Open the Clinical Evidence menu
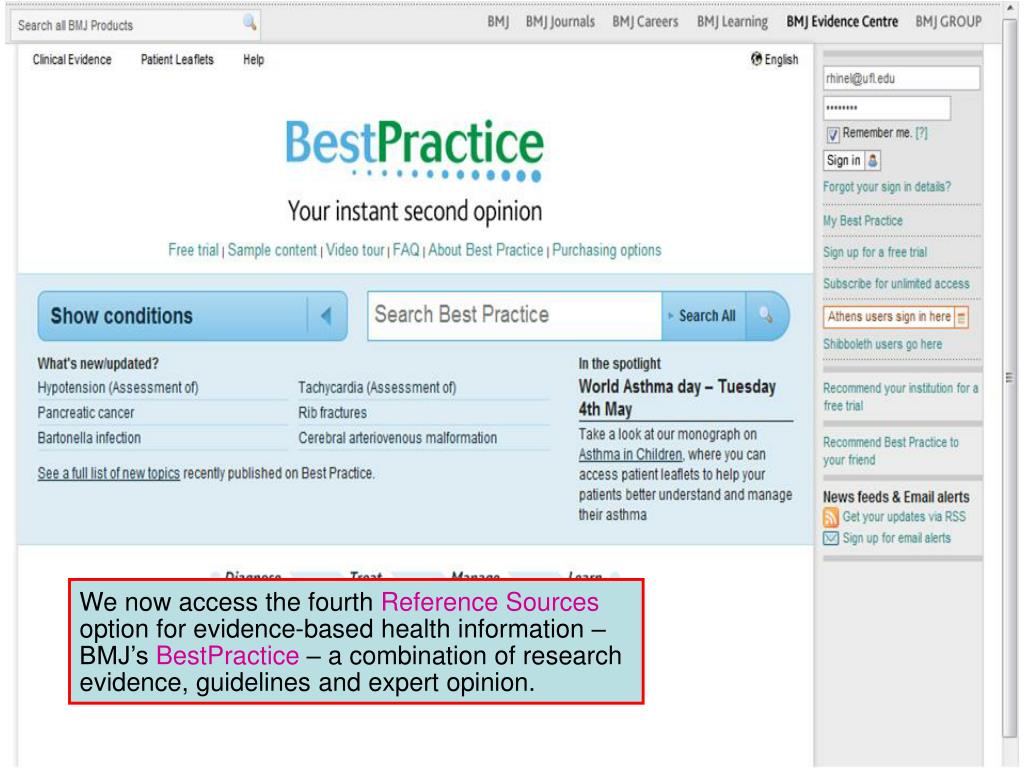The image size is (1024, 768). [x=72, y=59]
